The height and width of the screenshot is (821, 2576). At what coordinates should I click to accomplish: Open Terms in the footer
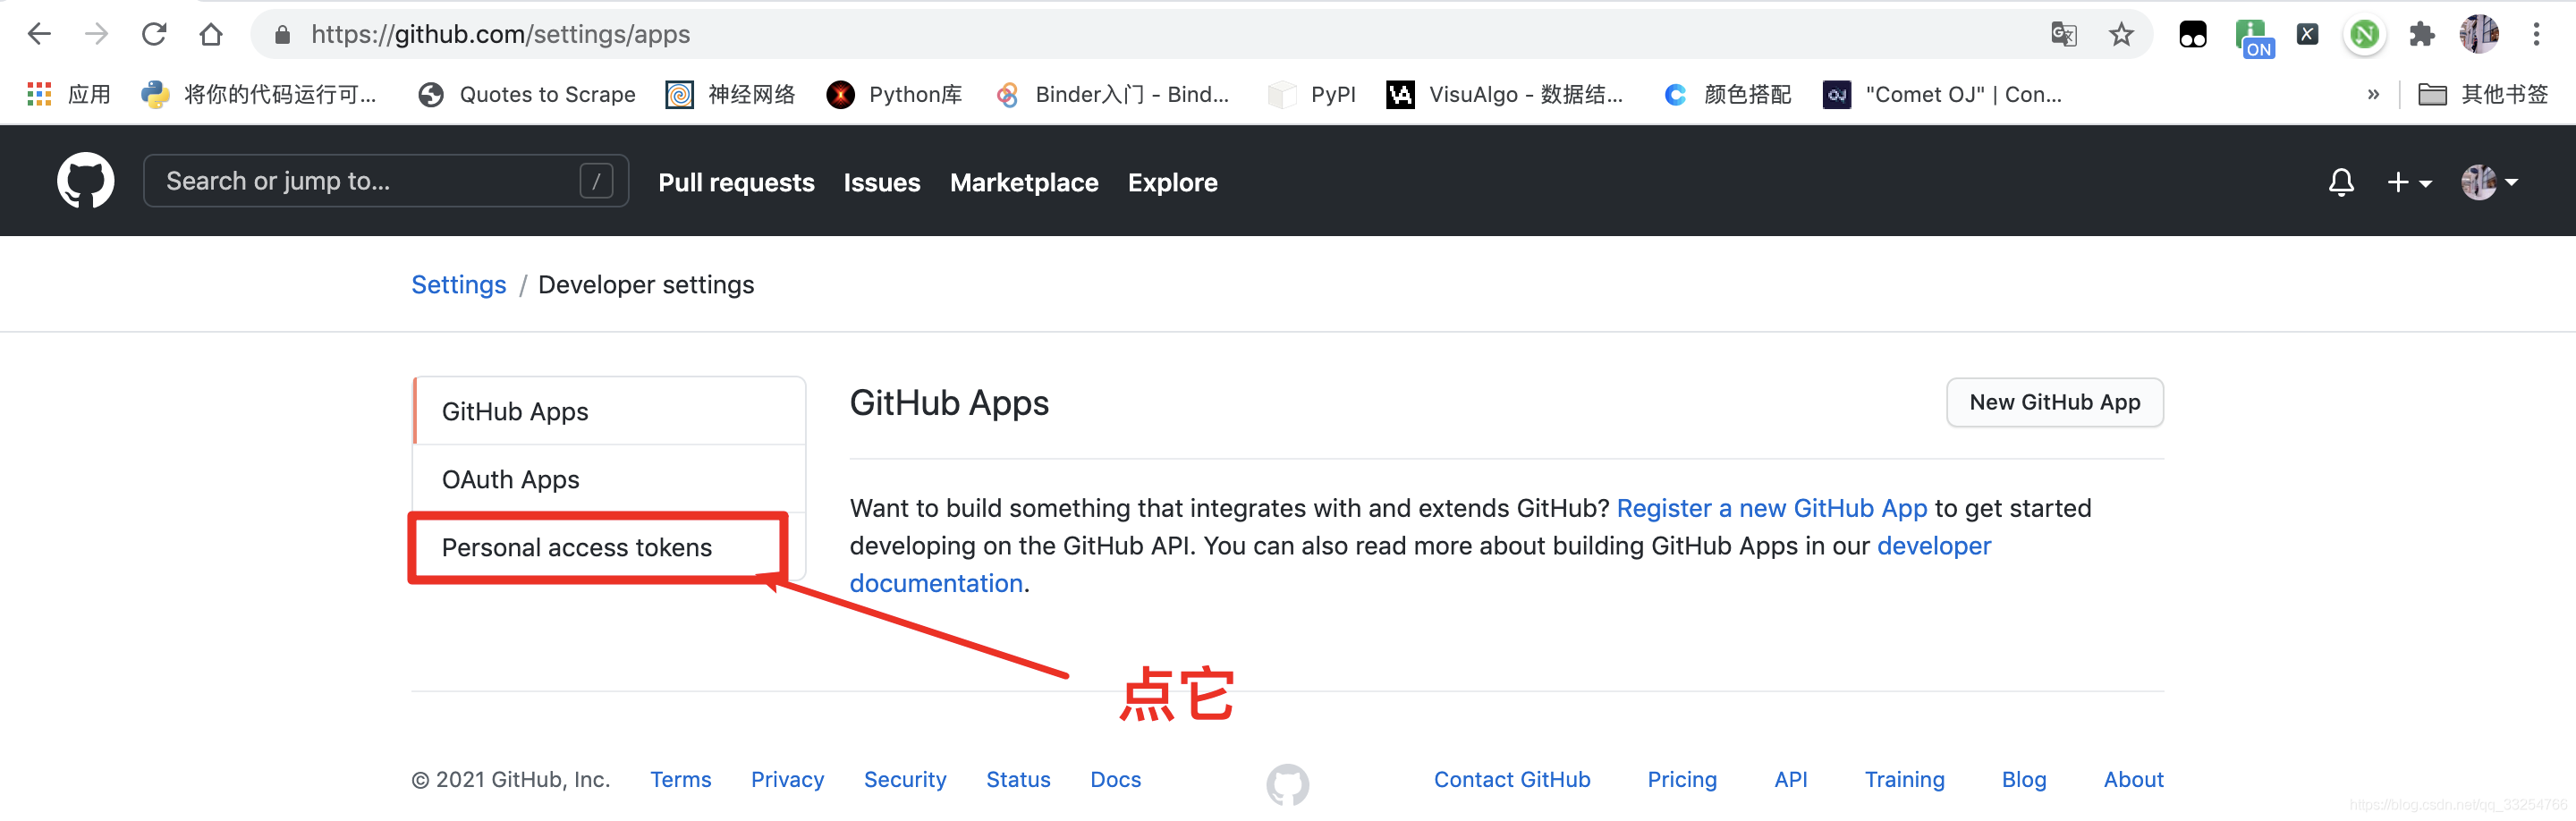[x=680, y=779]
